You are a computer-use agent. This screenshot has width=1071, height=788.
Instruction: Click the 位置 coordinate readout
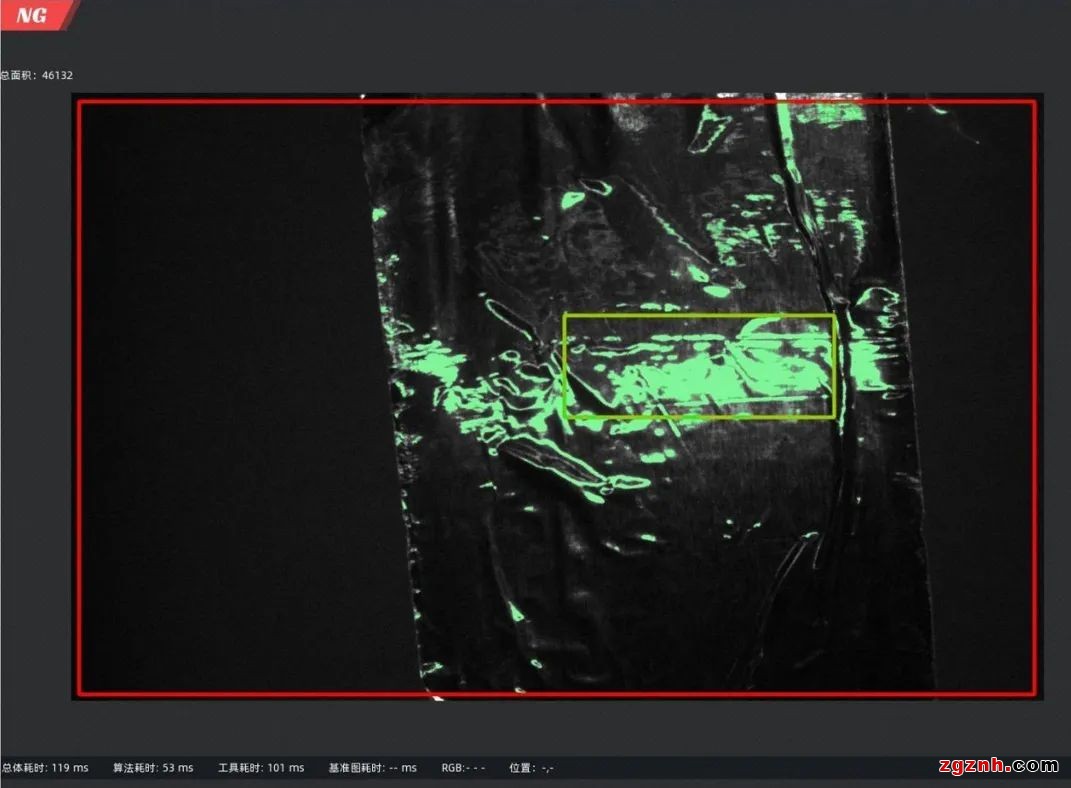(531, 768)
